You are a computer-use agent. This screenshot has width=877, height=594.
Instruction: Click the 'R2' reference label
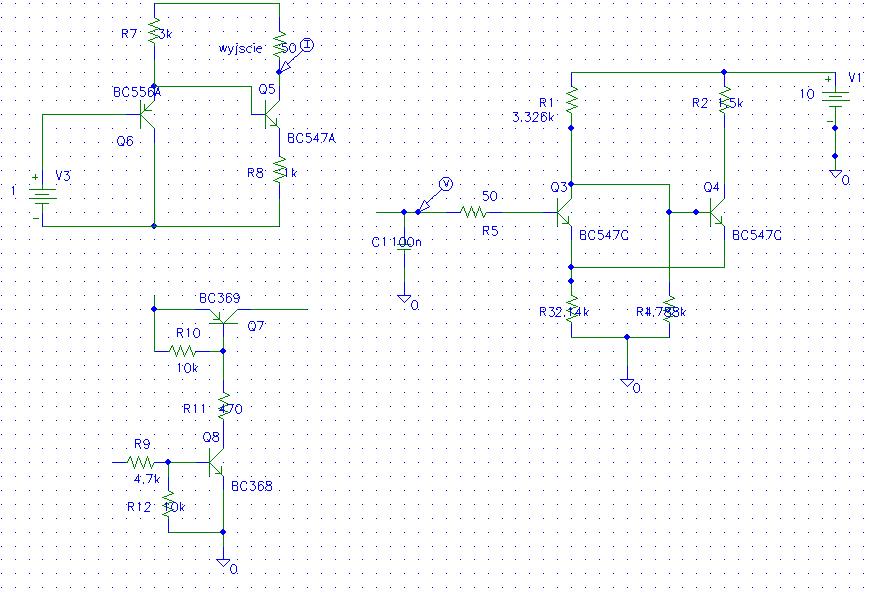[x=700, y=102]
